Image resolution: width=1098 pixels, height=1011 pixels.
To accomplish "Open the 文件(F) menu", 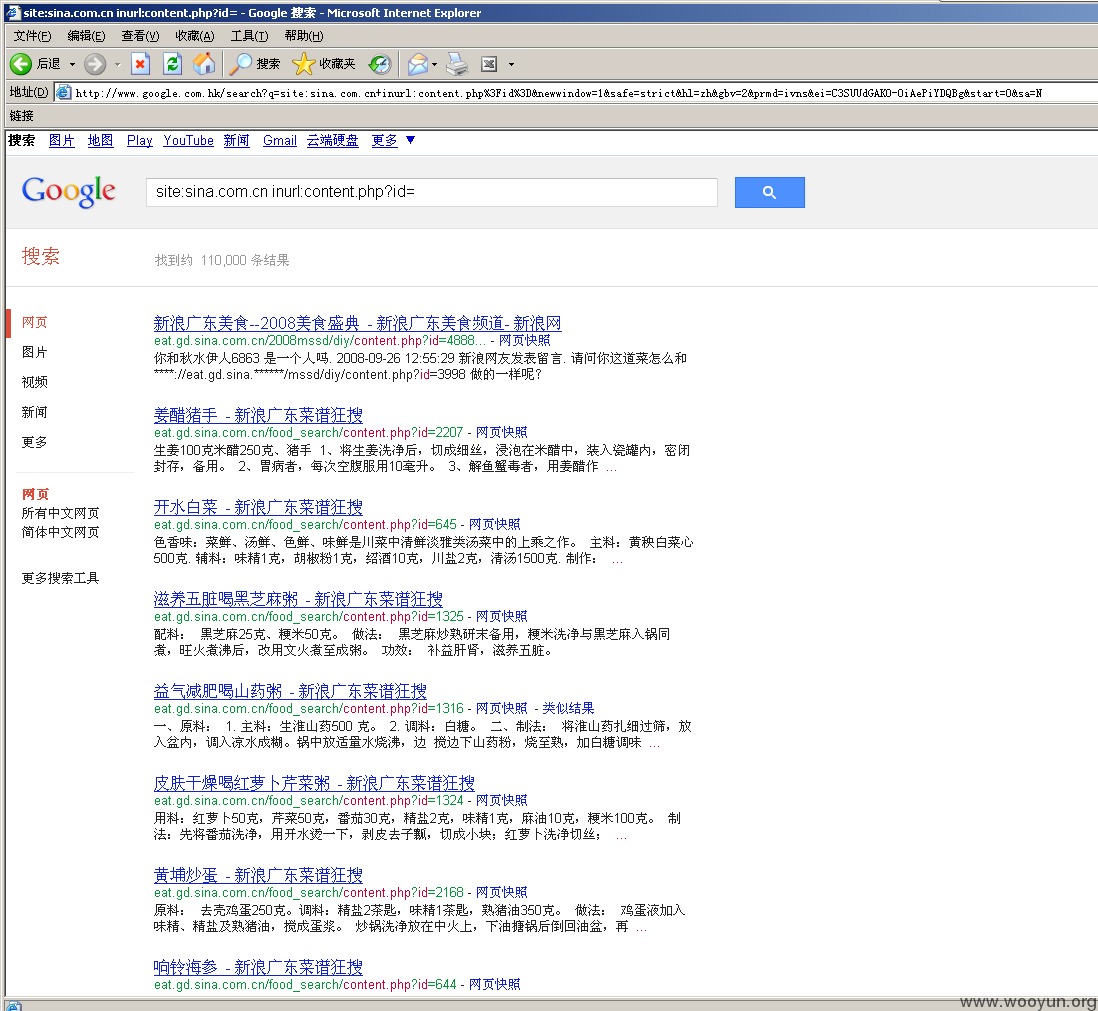I will click(x=32, y=36).
